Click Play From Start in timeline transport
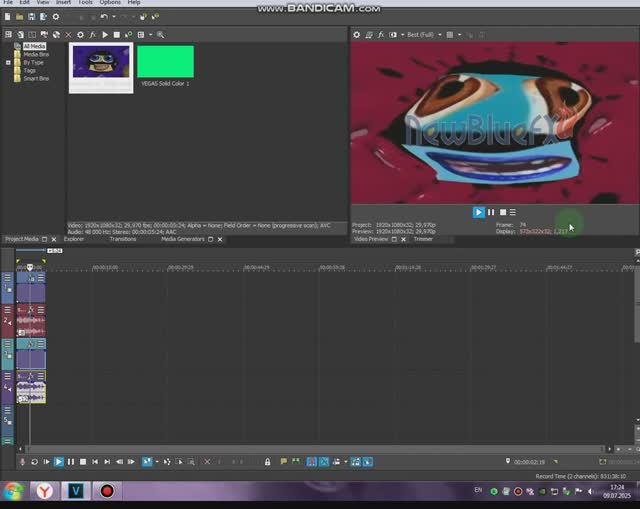The height and width of the screenshot is (509, 640). point(47,462)
